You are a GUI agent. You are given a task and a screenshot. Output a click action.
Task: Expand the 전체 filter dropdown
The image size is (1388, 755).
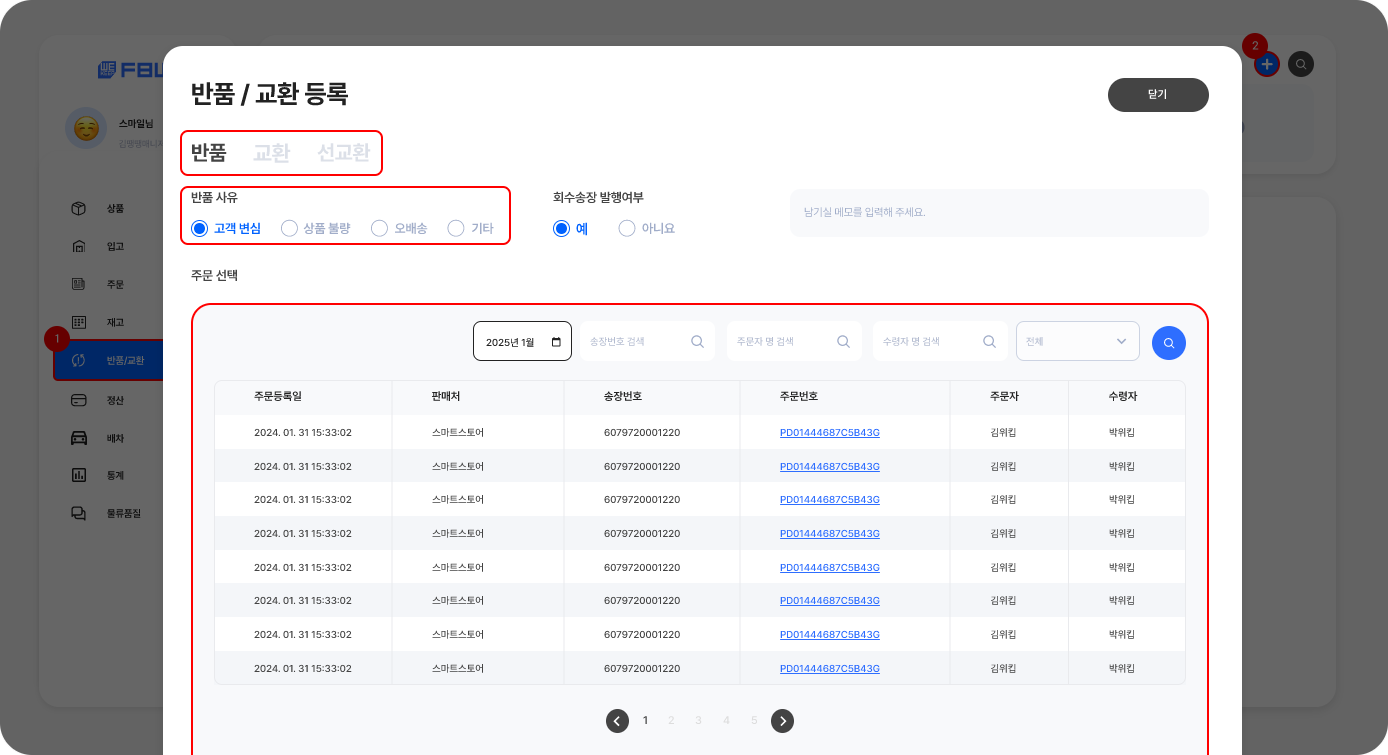coord(1078,341)
